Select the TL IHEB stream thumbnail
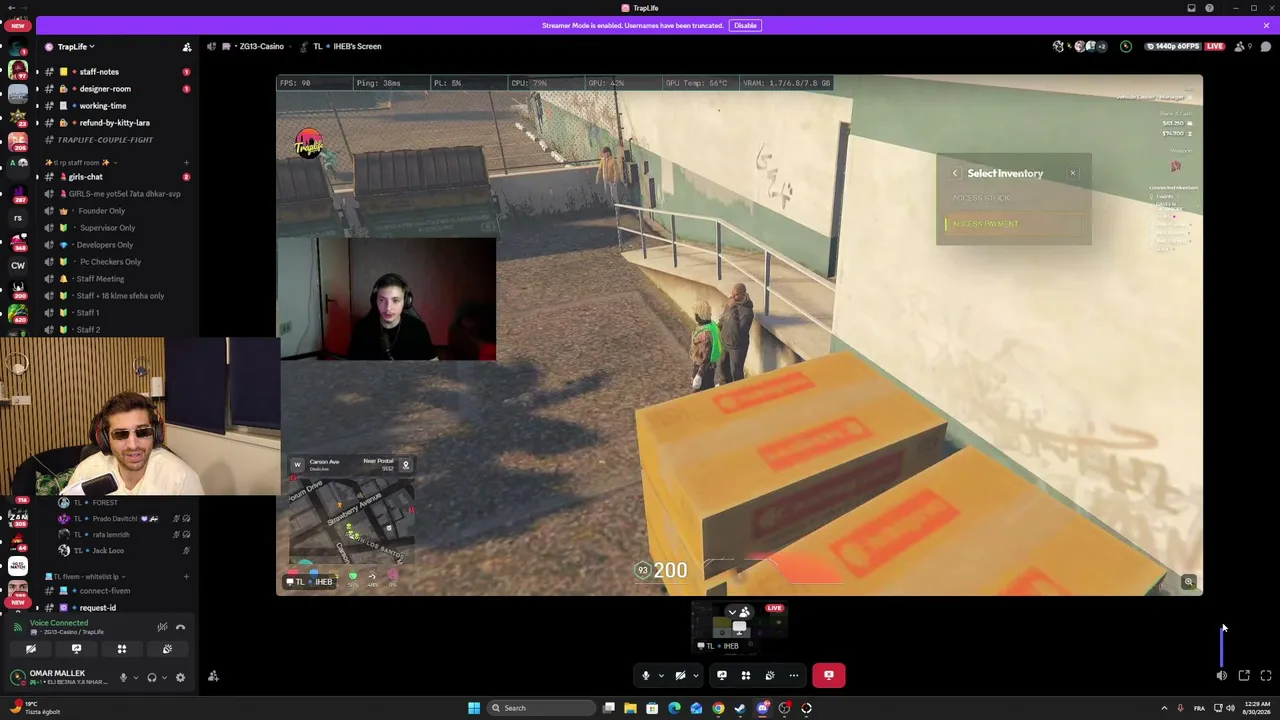1280x720 pixels. coord(740,627)
